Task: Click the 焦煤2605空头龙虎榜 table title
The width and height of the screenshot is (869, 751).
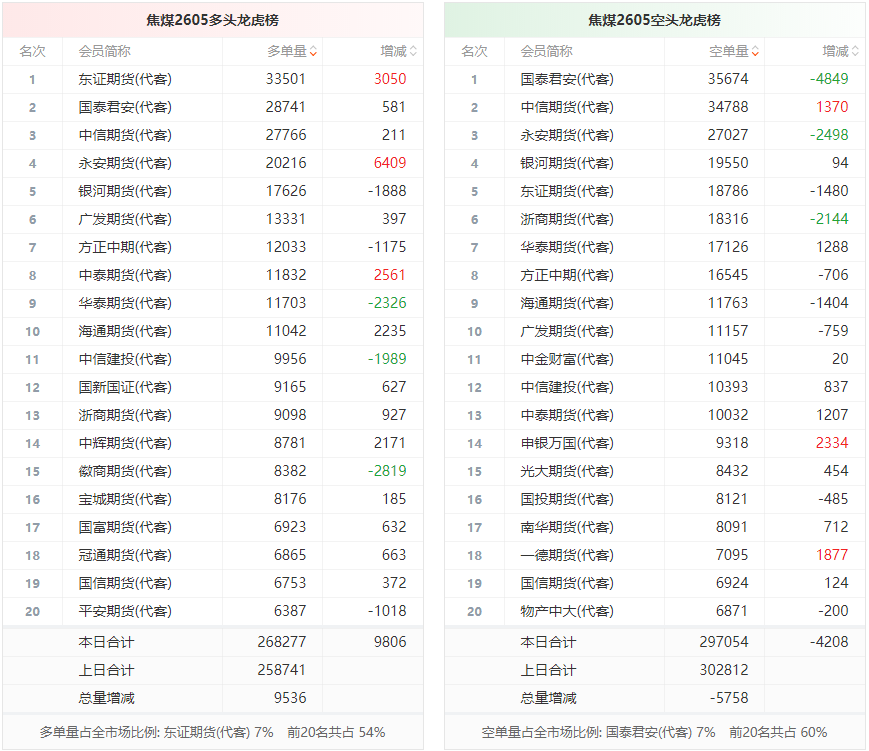Action: click(x=655, y=21)
